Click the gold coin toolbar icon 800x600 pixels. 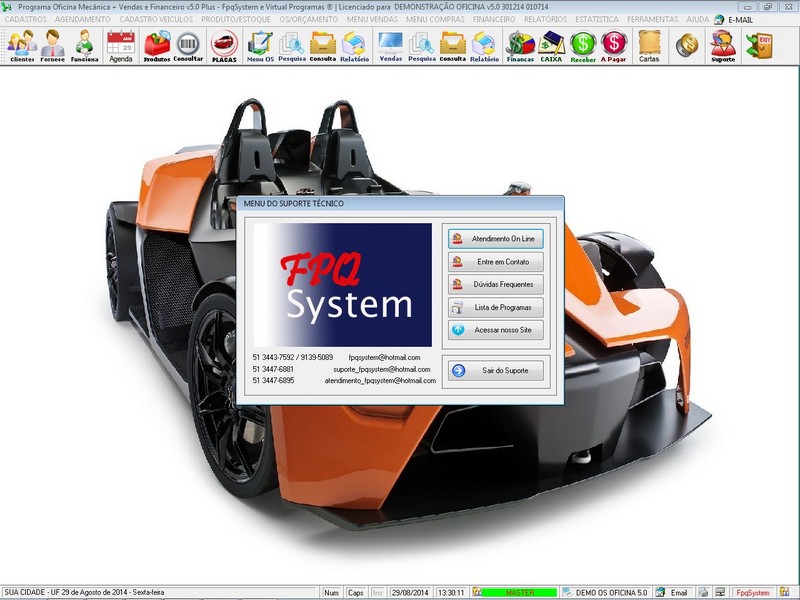[x=687, y=45]
